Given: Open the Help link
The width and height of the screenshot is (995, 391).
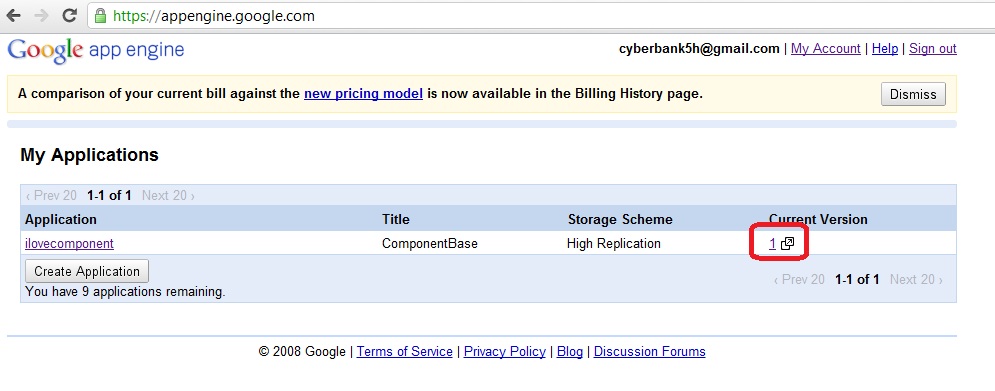Looking at the screenshot, I should click(x=885, y=49).
